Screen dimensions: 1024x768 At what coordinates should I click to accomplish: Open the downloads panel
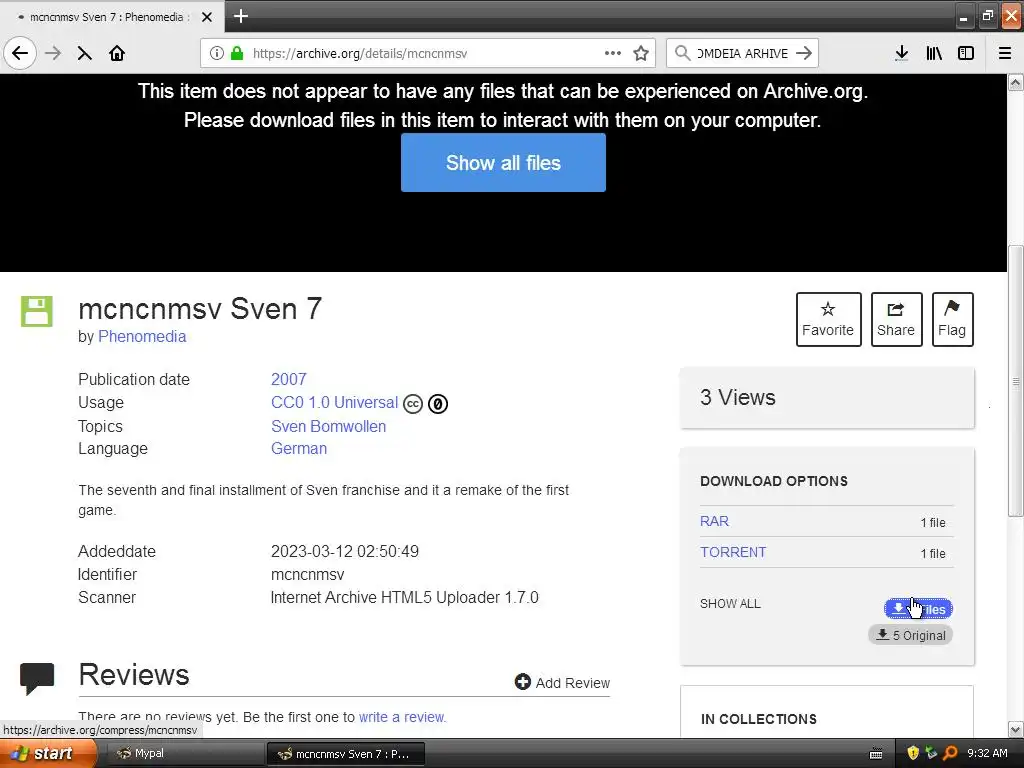click(x=901, y=53)
